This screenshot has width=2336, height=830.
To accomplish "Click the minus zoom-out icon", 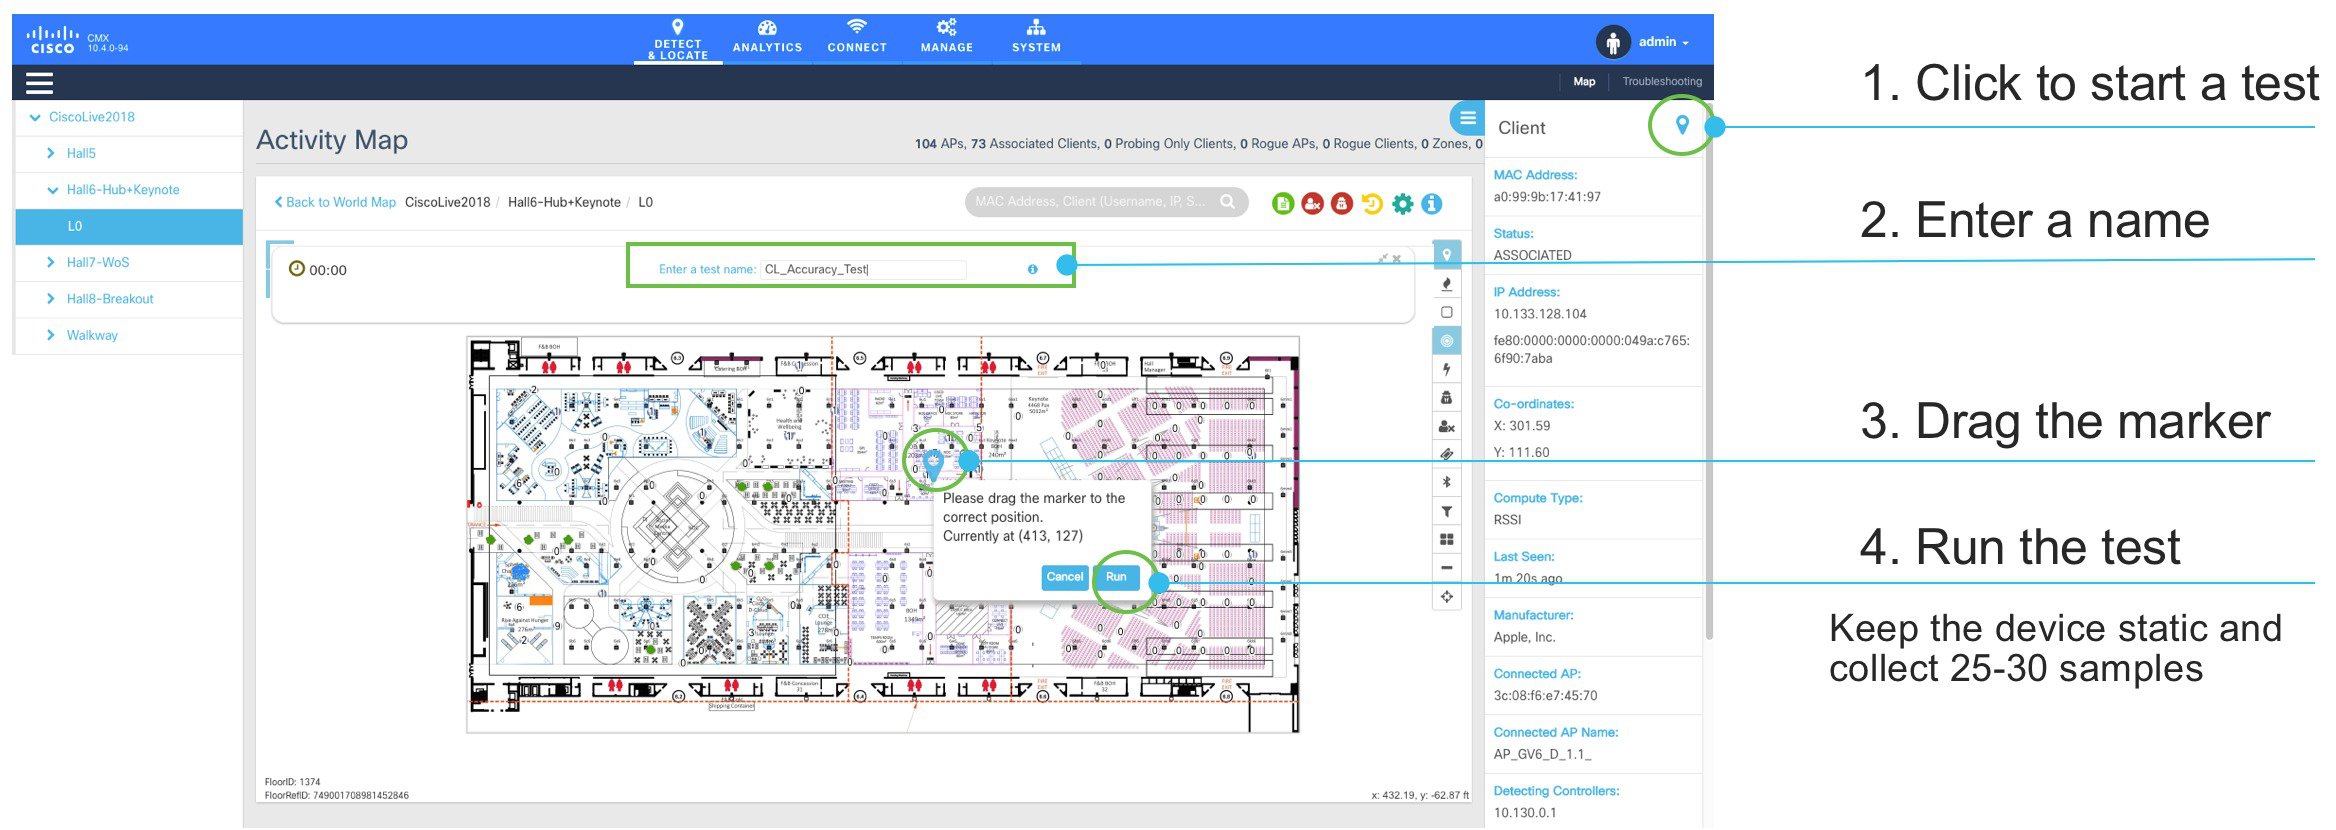I will (1446, 568).
